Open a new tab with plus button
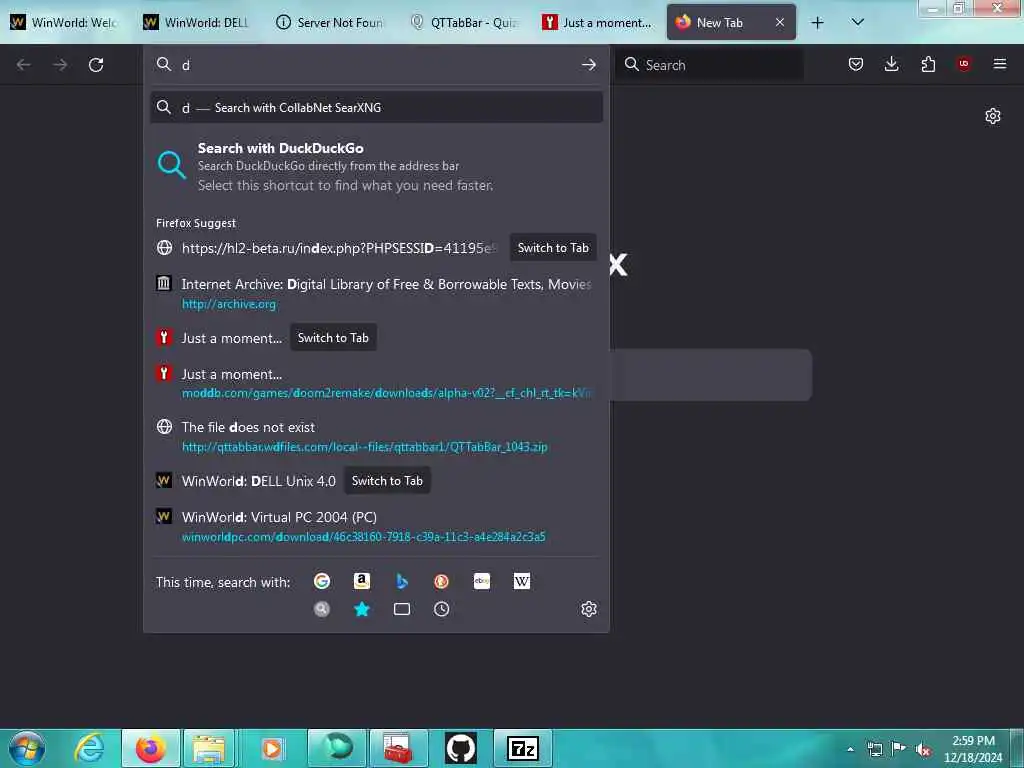The width and height of the screenshot is (1024, 768). tap(817, 23)
